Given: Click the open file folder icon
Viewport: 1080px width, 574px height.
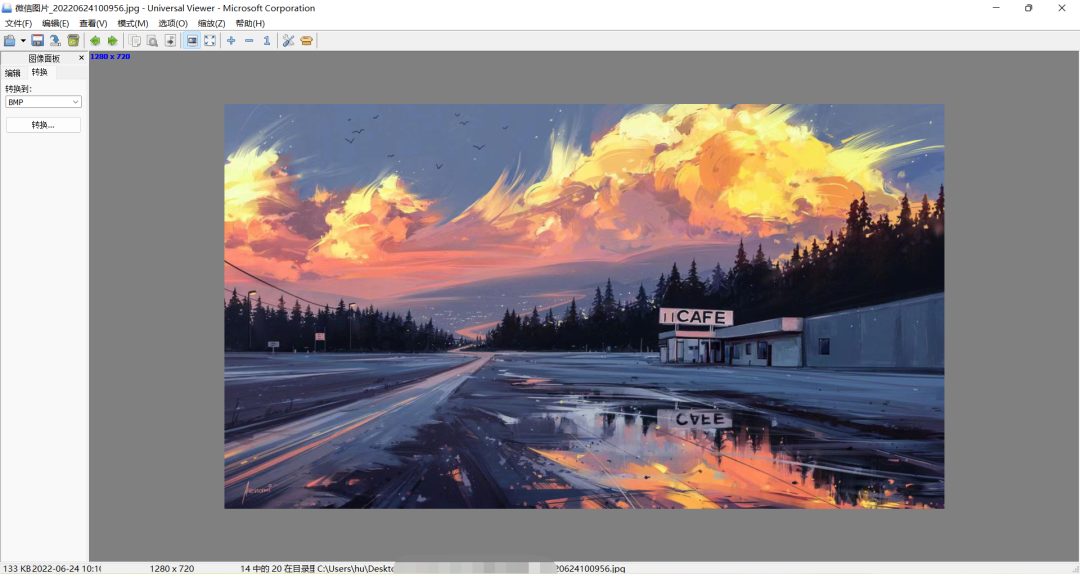Looking at the screenshot, I should (x=10, y=41).
